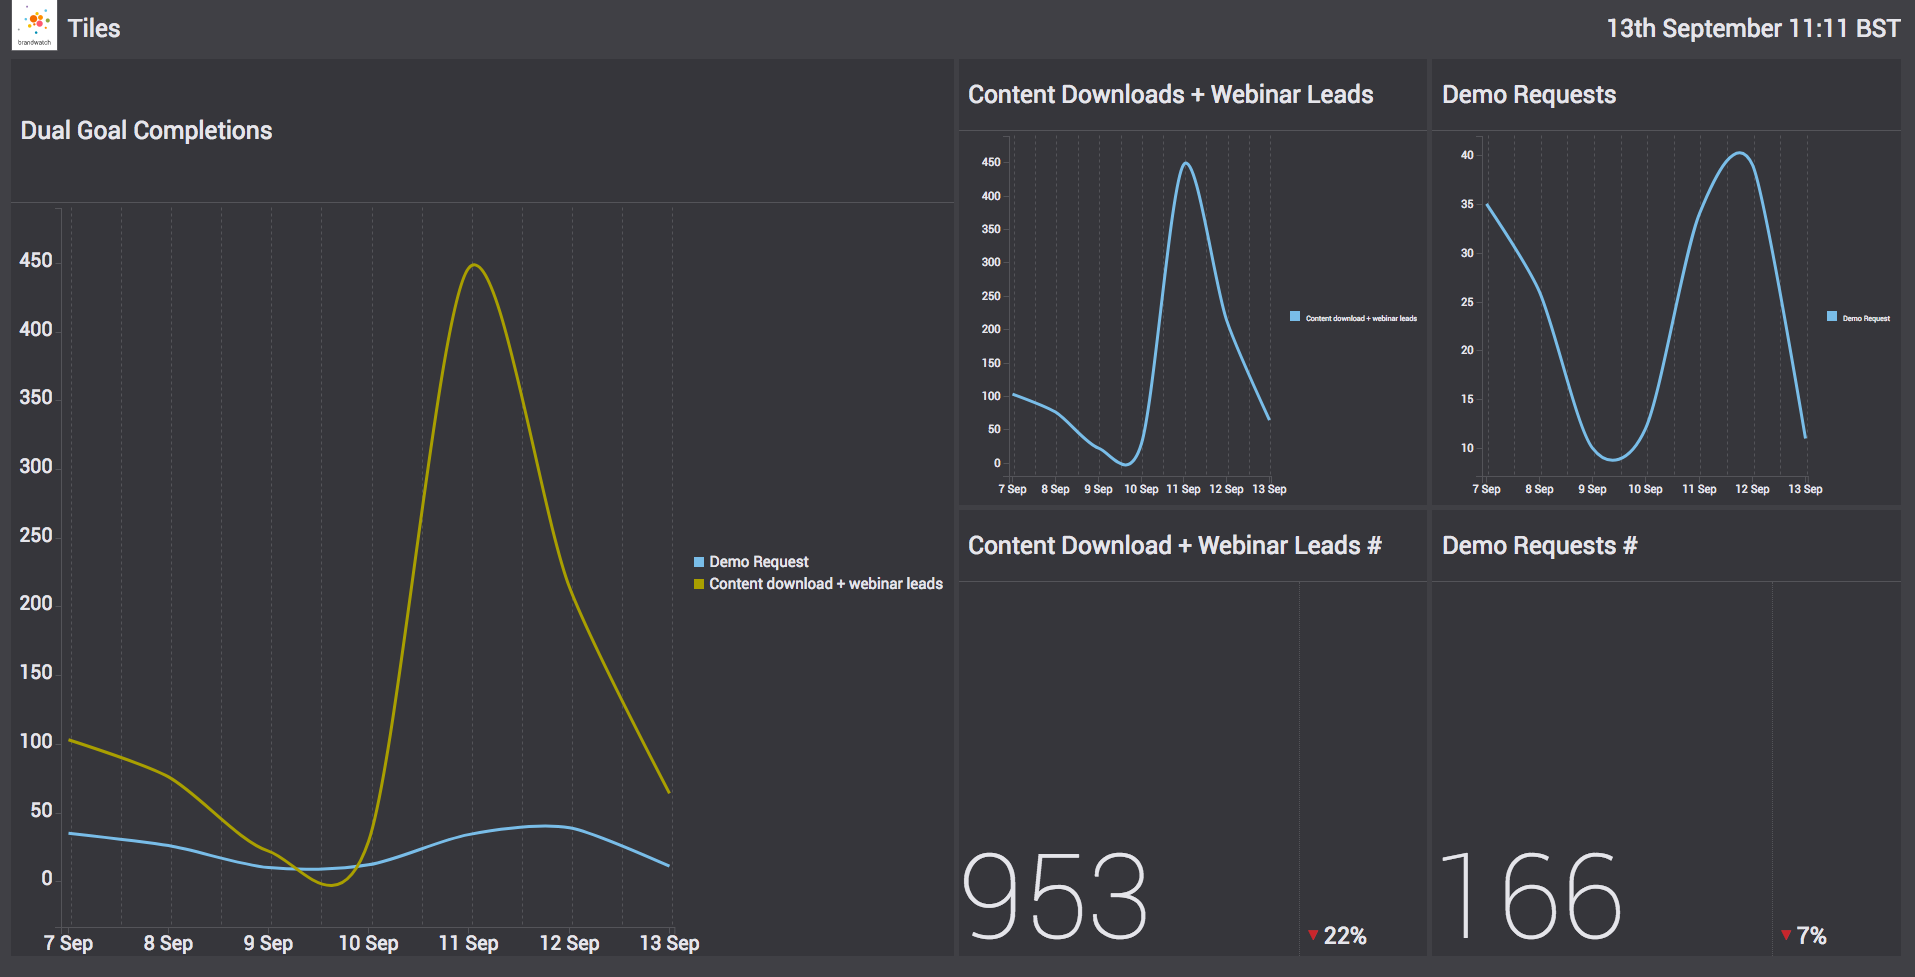Image resolution: width=1915 pixels, height=977 pixels.
Task: Click the Demo Request legend in Demo Requests tile
Action: pos(1831,318)
